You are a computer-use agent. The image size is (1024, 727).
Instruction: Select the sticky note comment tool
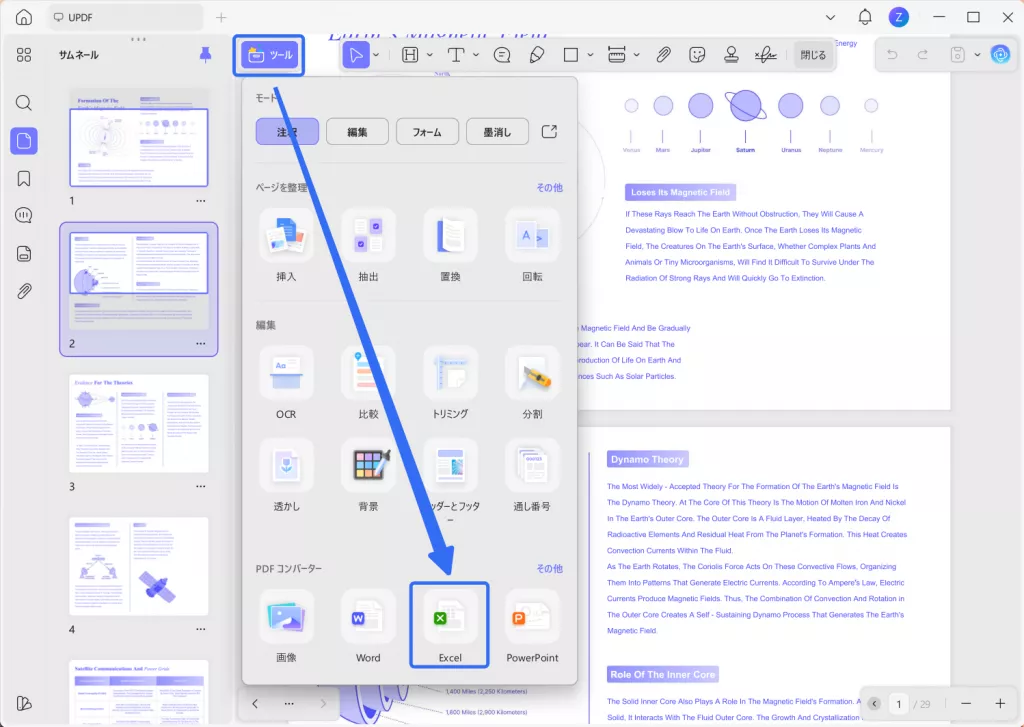(502, 55)
